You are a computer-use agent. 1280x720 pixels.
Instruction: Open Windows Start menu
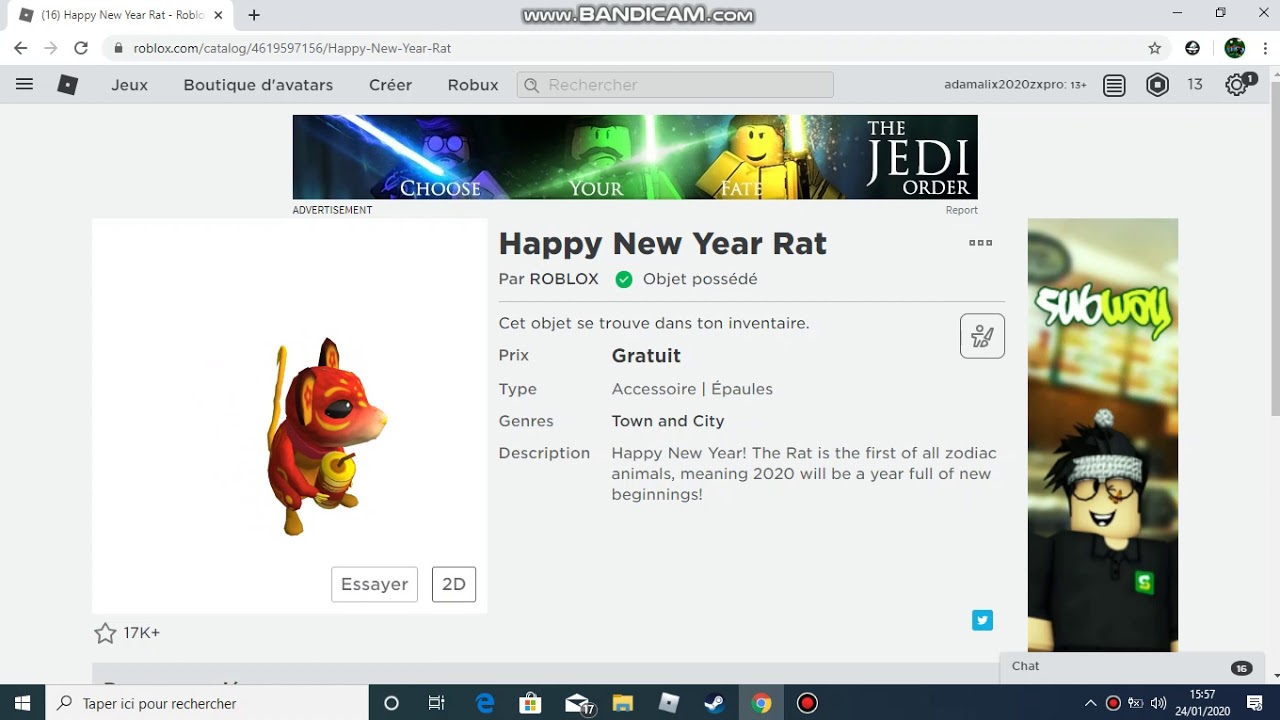click(x=23, y=703)
